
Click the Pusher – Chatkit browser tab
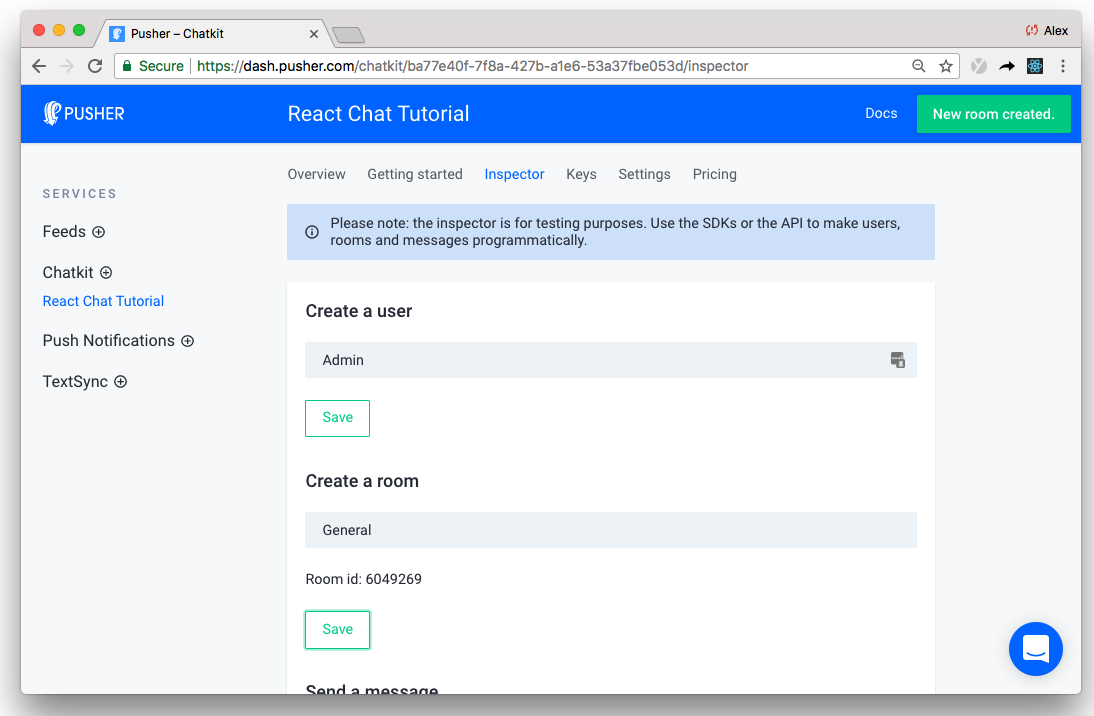(213, 33)
